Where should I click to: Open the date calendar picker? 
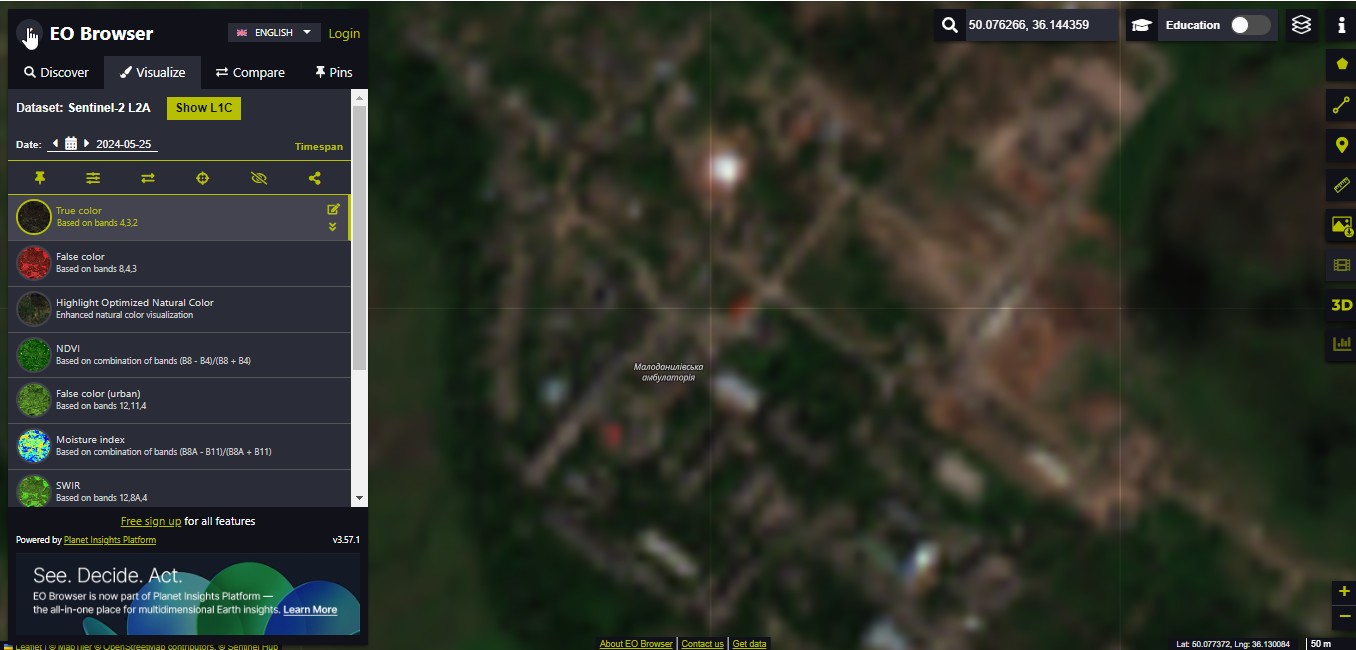(71, 144)
